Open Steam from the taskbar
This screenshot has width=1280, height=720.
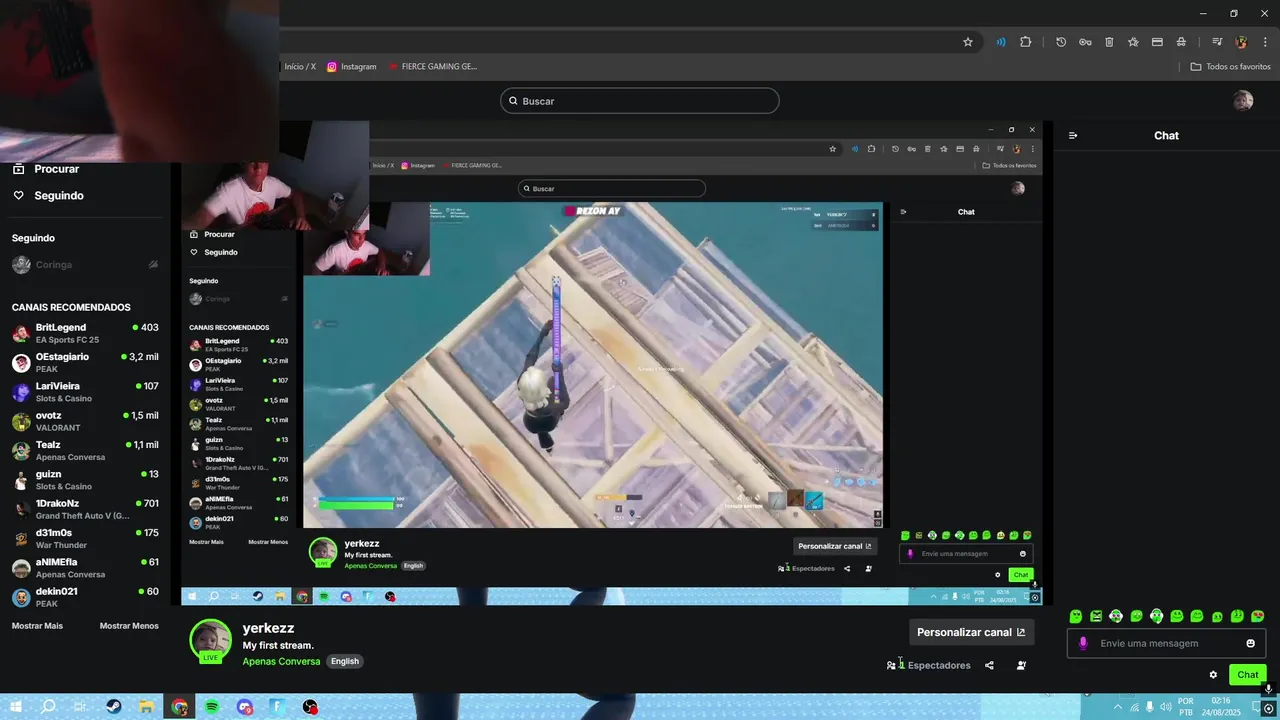[114, 706]
